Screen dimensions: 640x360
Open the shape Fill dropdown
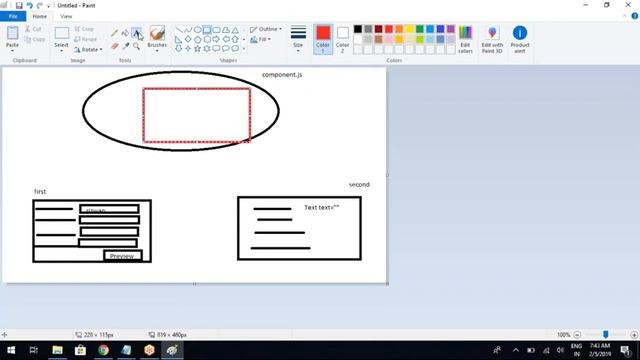260,40
